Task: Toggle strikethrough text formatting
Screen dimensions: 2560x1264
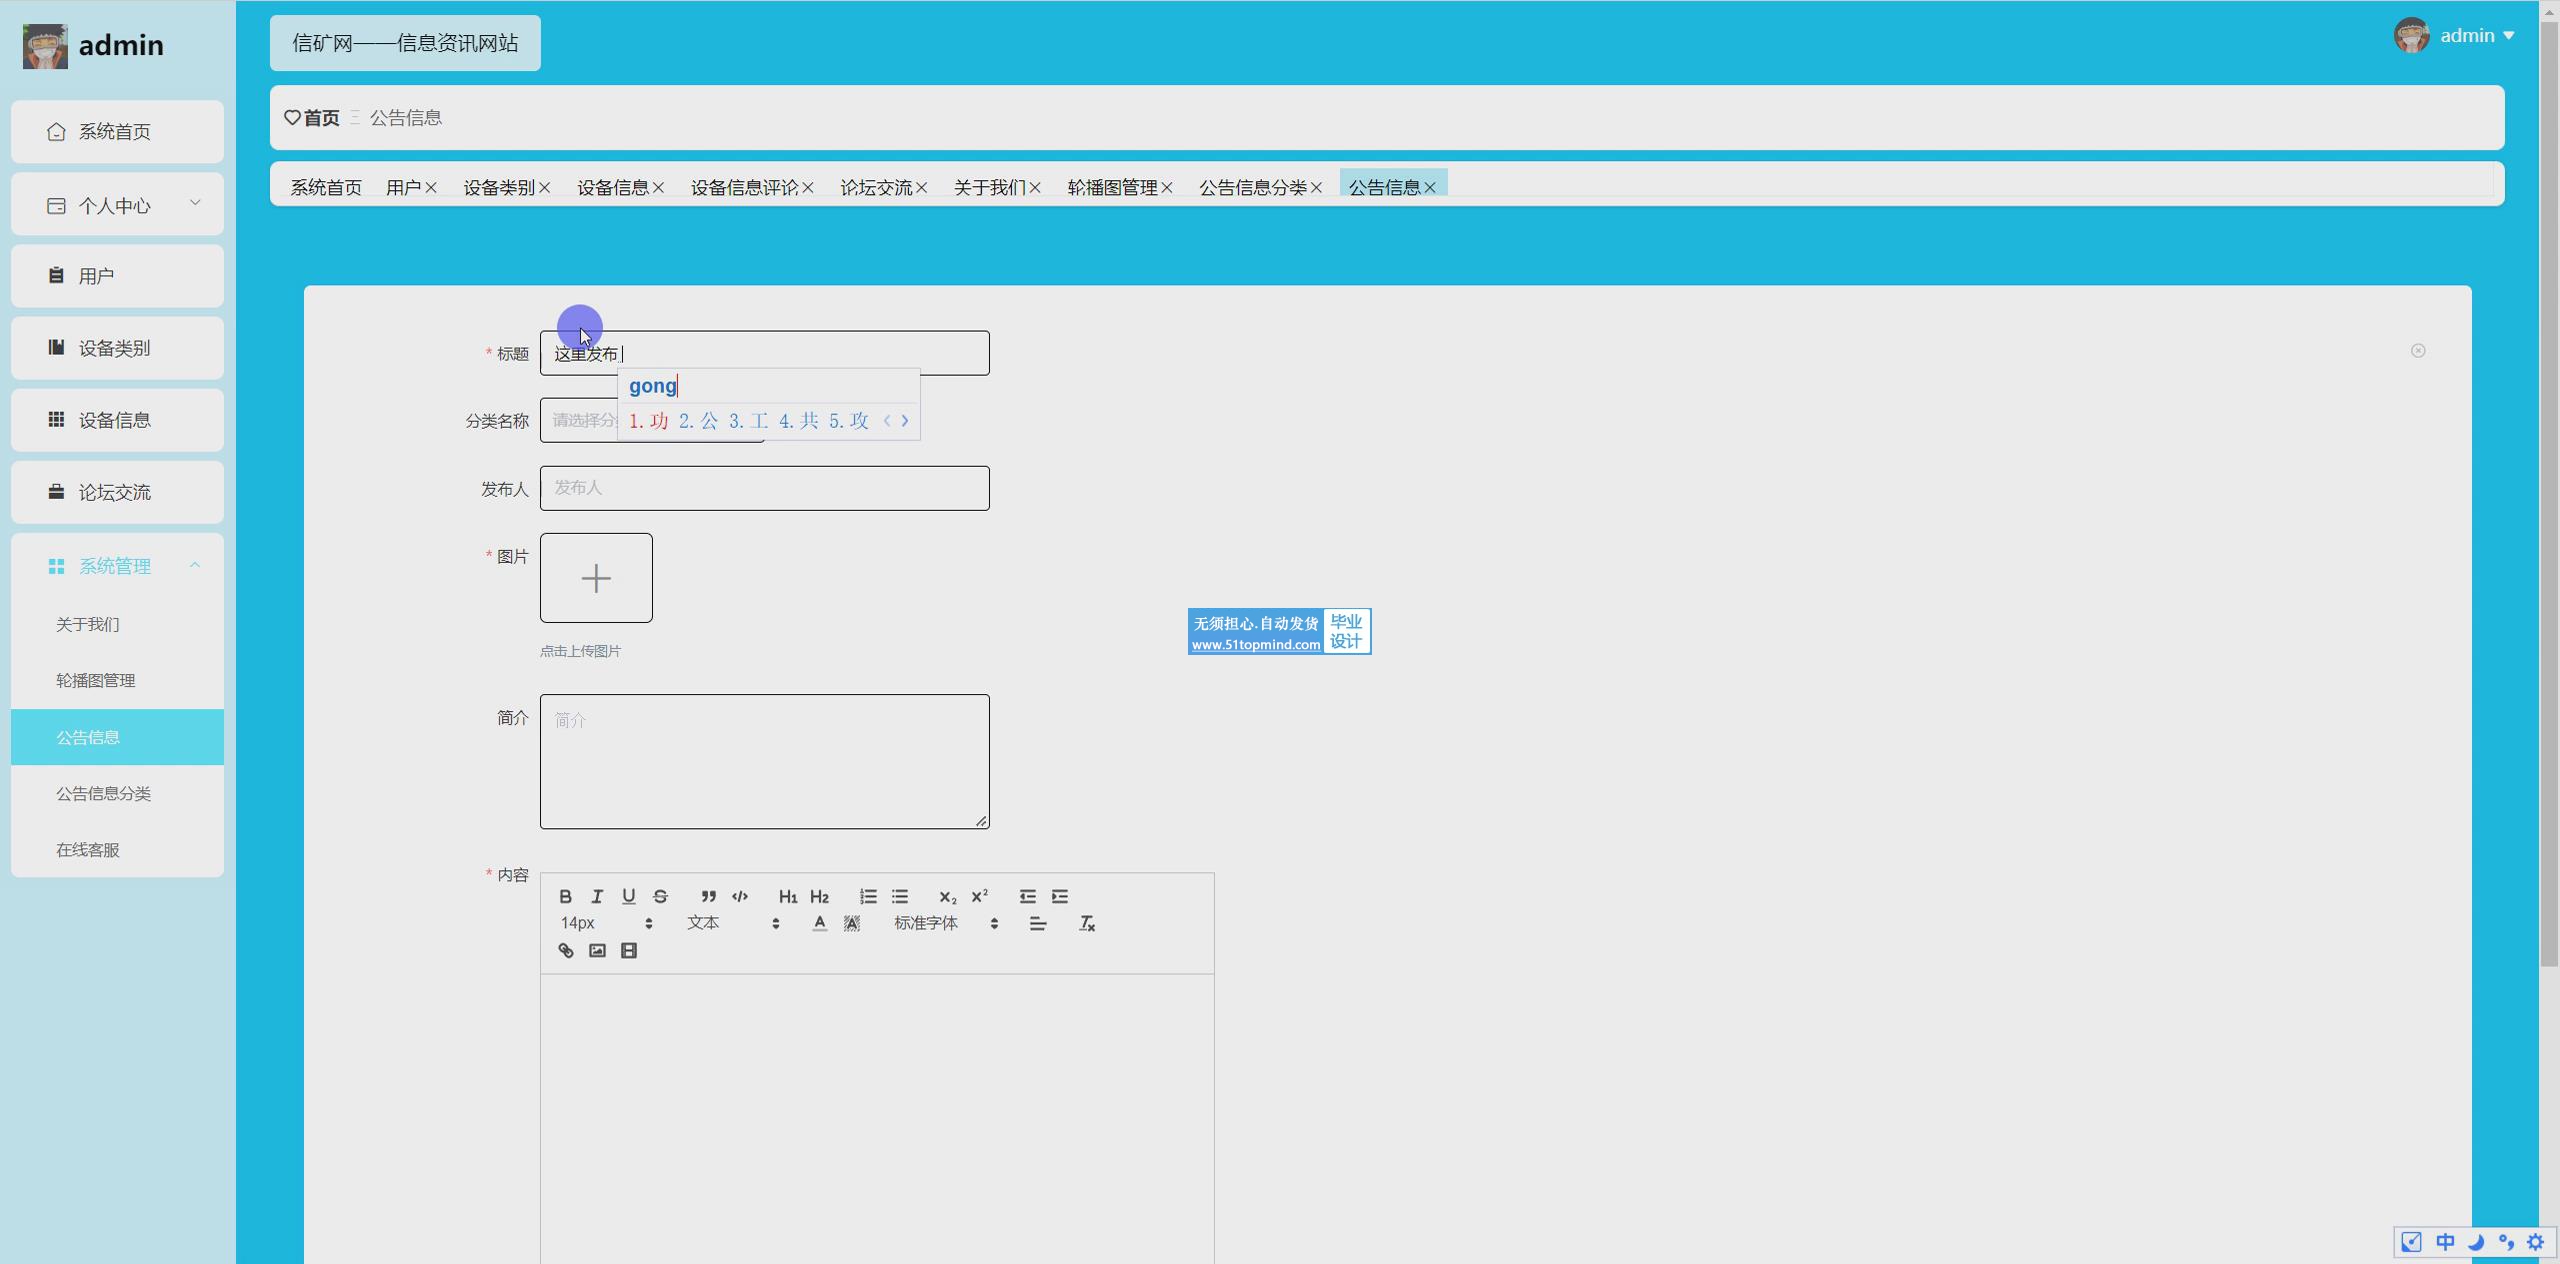Action: [x=660, y=896]
